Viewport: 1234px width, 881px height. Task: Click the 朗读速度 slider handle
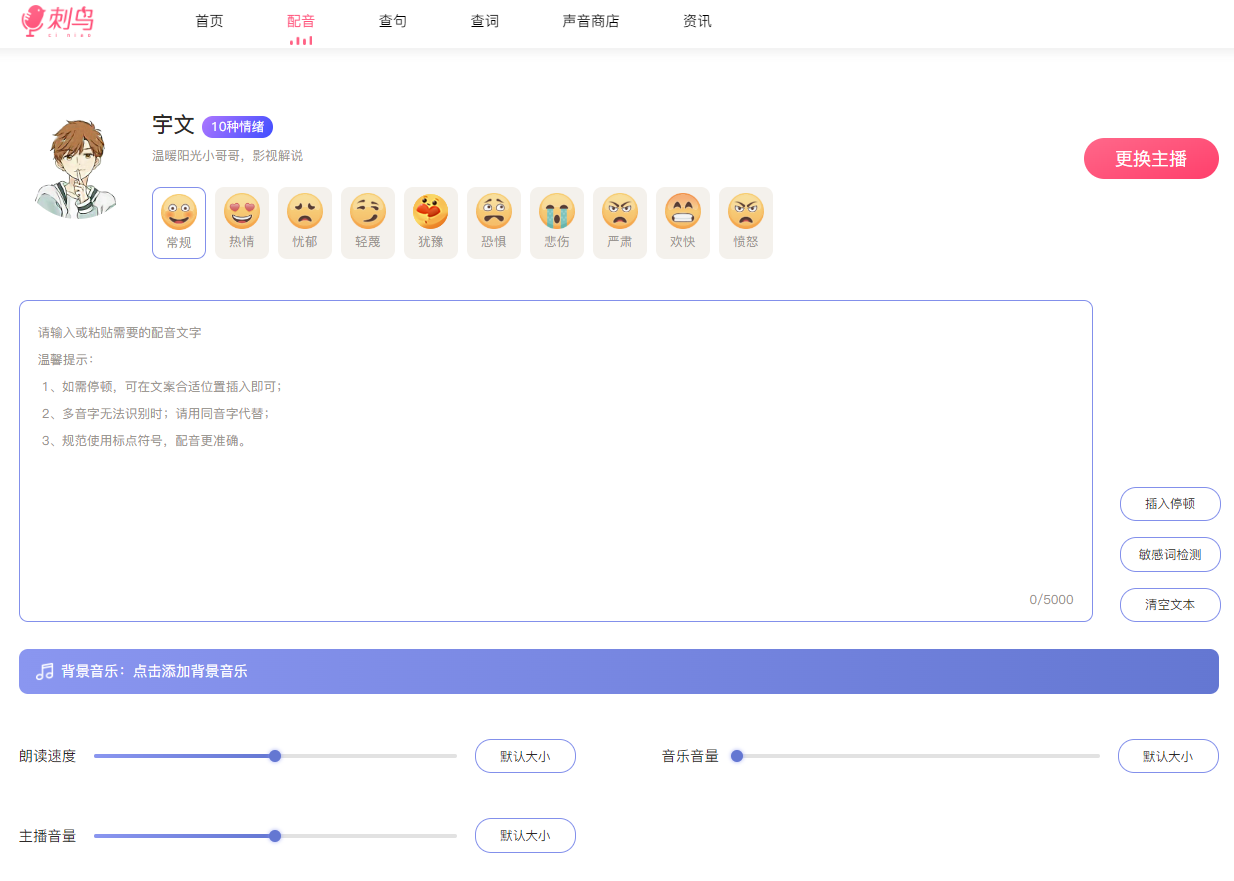coord(275,756)
